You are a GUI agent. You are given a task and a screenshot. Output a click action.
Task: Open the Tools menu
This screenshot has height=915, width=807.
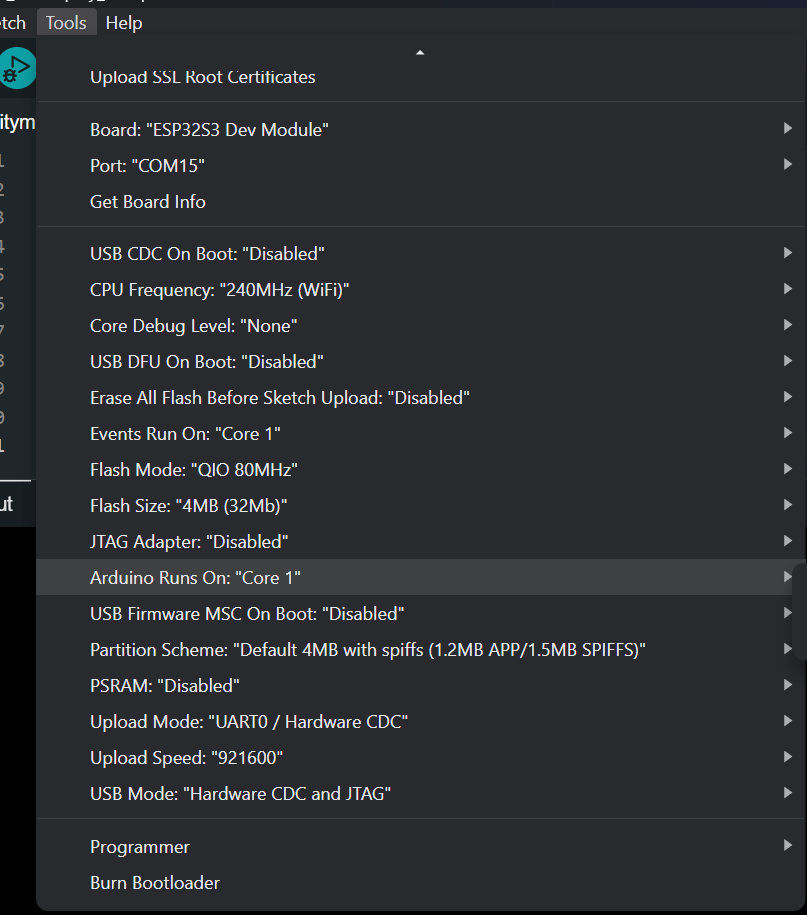click(66, 23)
